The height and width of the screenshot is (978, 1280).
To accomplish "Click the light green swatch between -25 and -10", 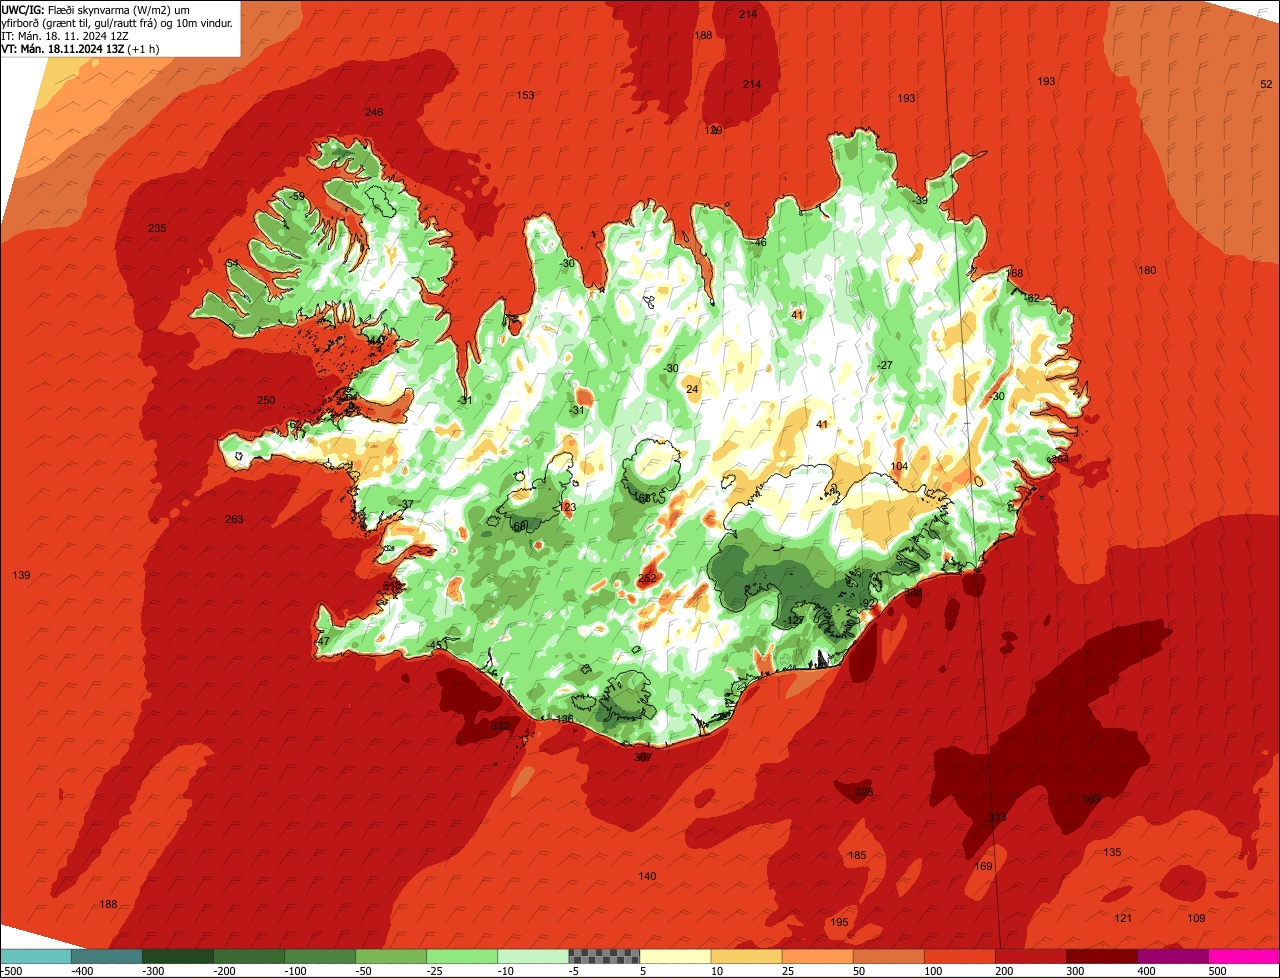I will coord(462,956).
